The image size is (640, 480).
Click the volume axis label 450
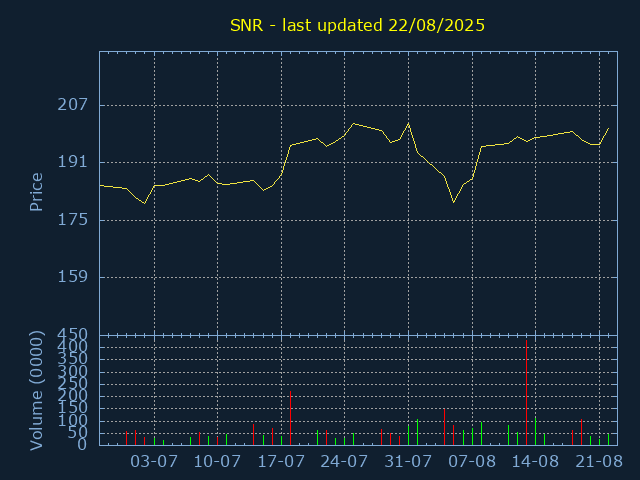pyautogui.click(x=72, y=335)
